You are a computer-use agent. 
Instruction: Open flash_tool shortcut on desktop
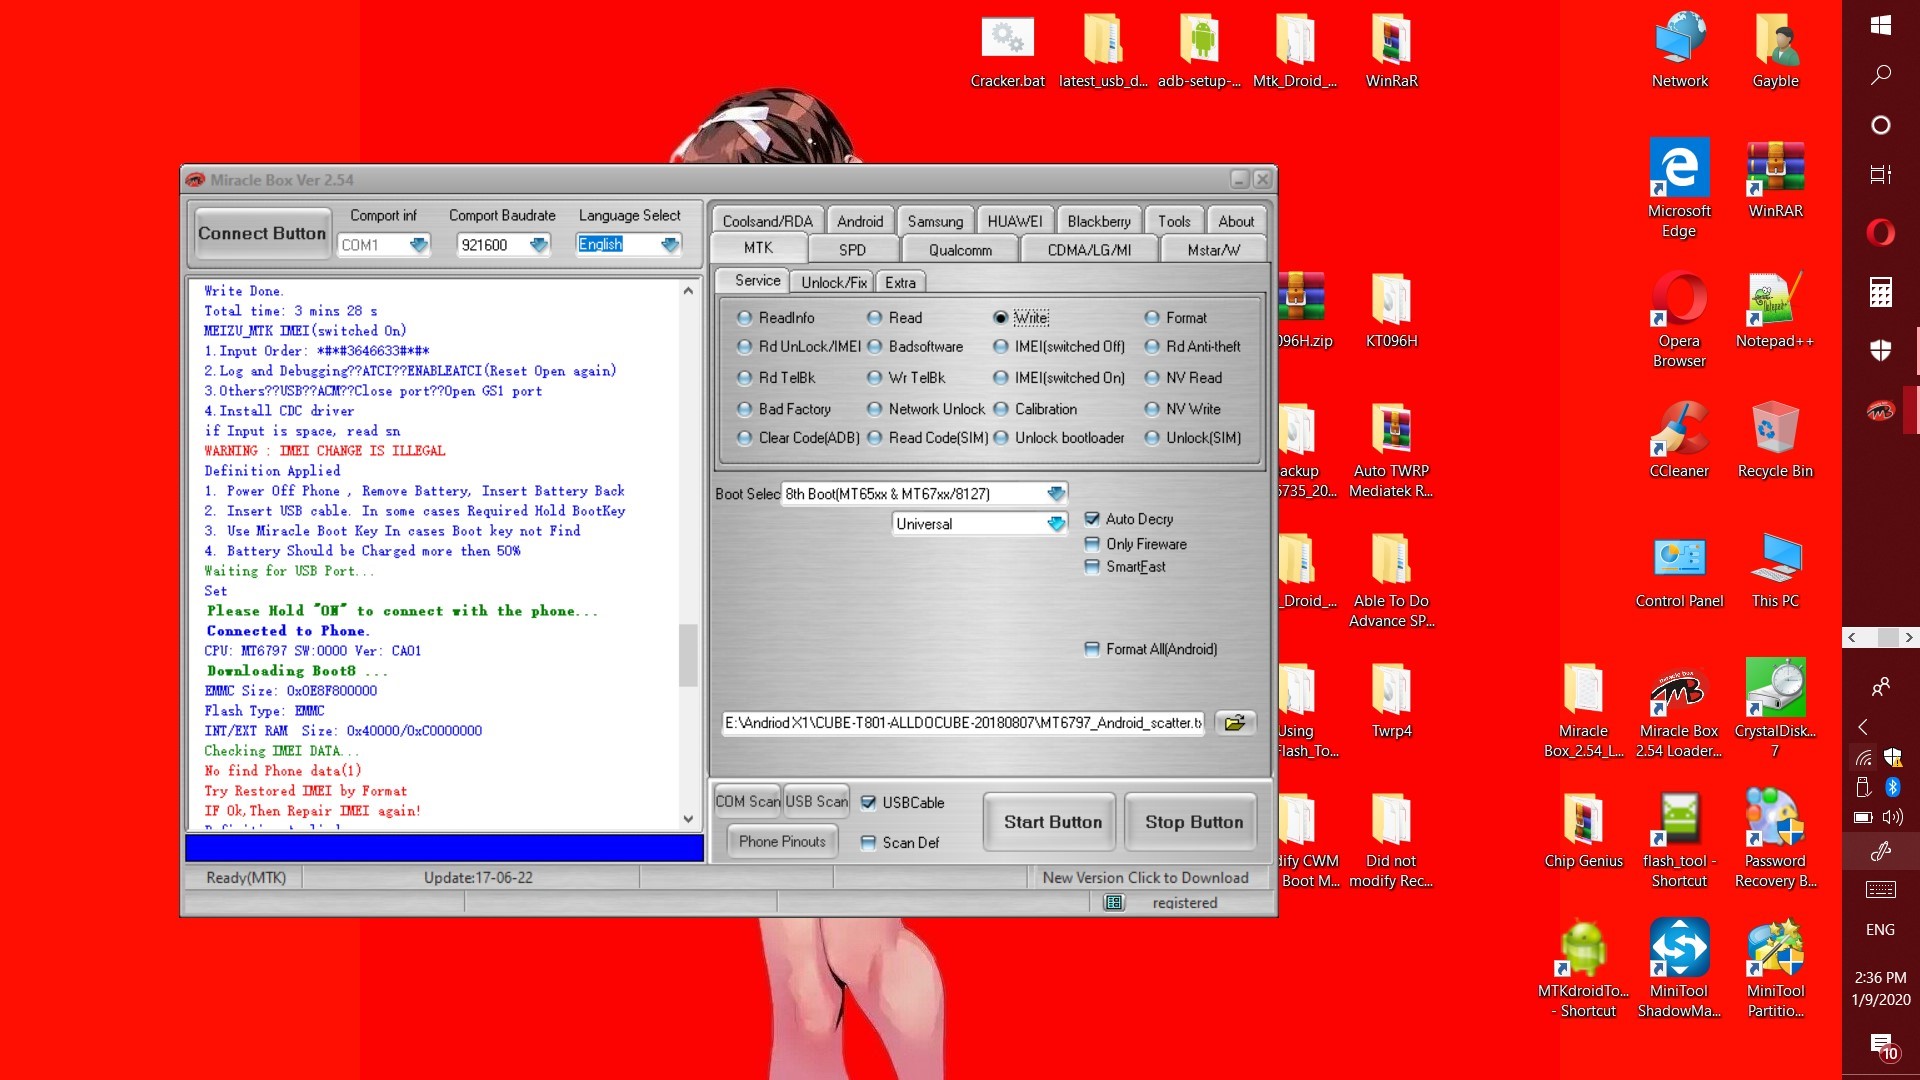1680,840
